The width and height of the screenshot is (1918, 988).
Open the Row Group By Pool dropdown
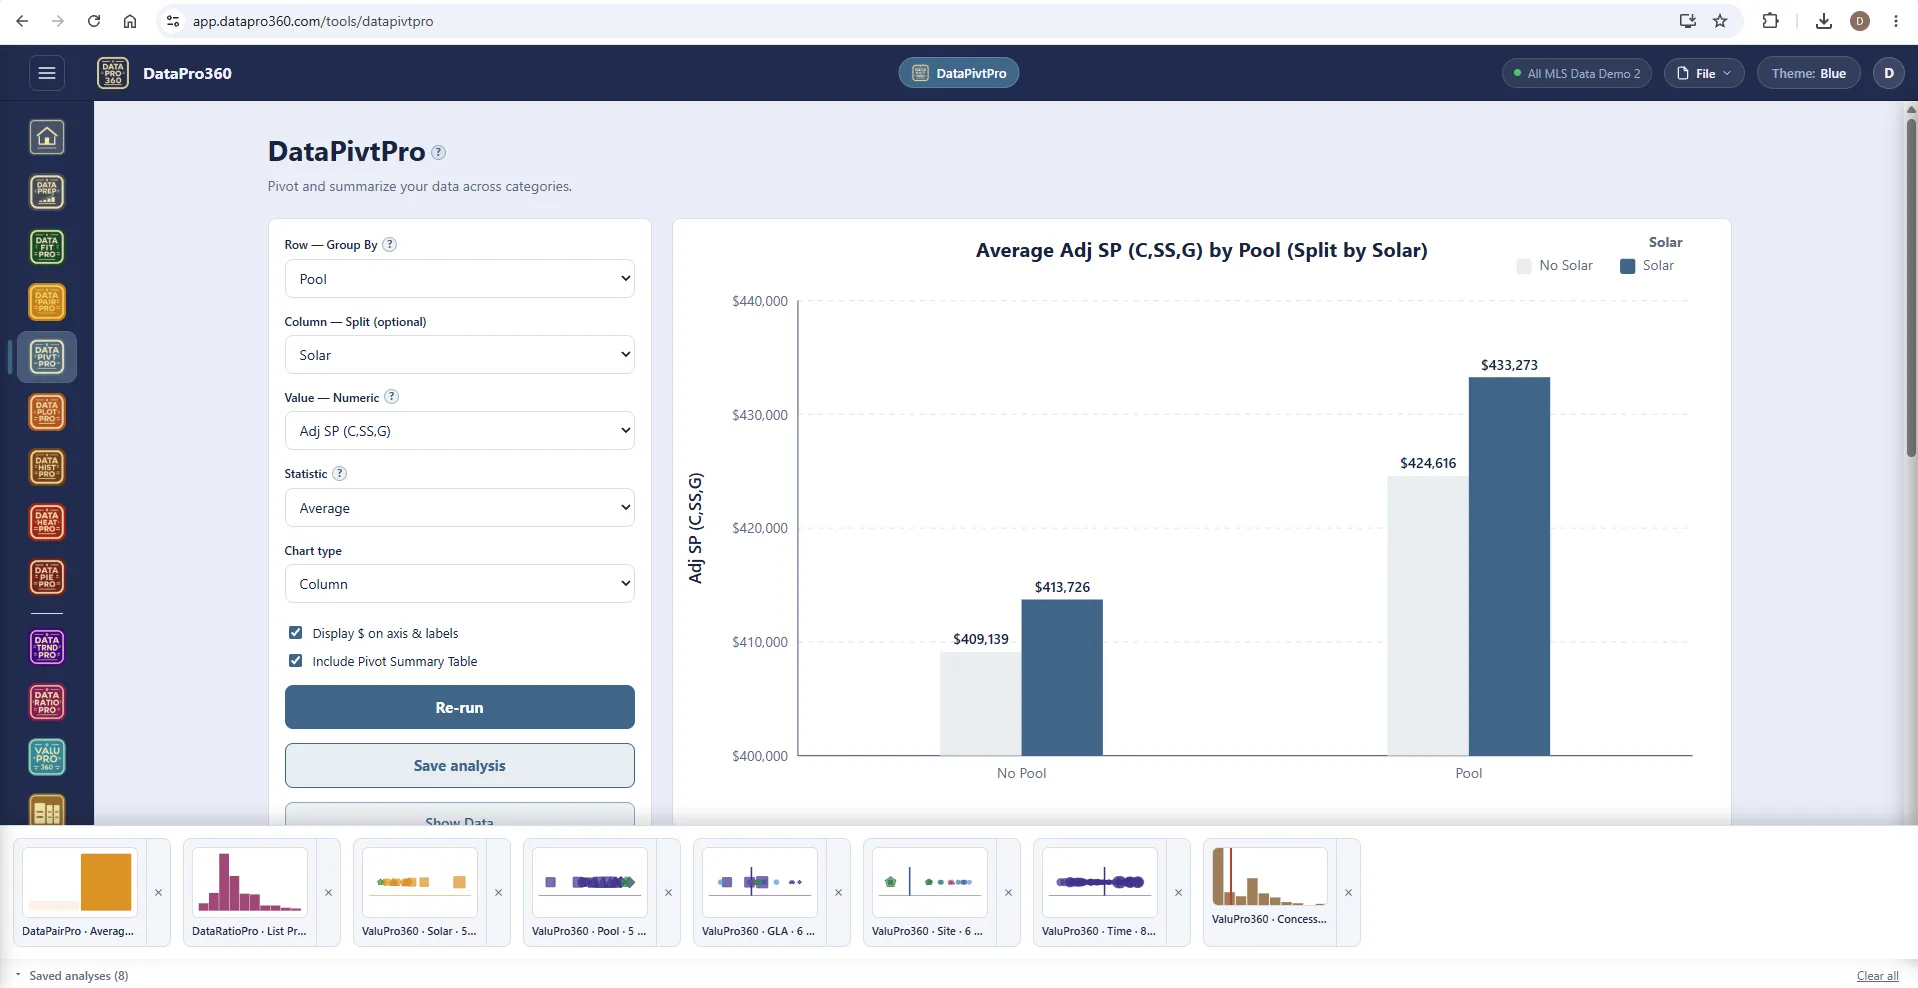click(460, 279)
